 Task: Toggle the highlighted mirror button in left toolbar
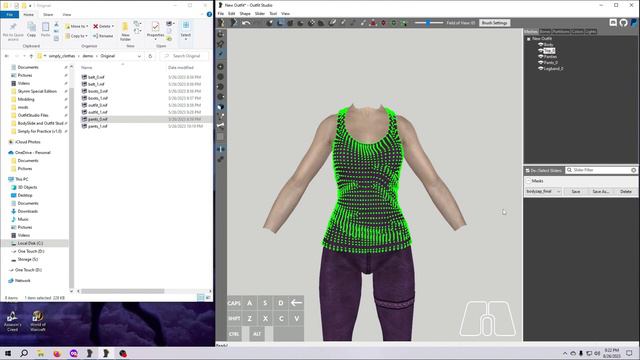point(220,149)
